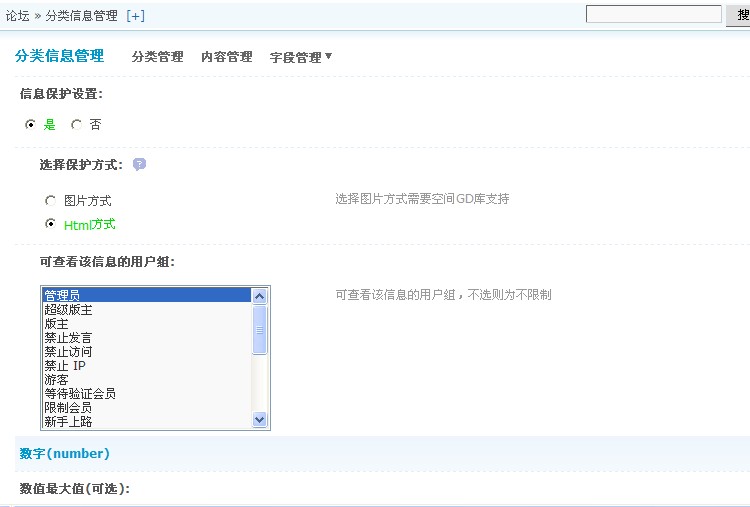Click the user group list scrollbar thumb

pyautogui.click(x=259, y=330)
